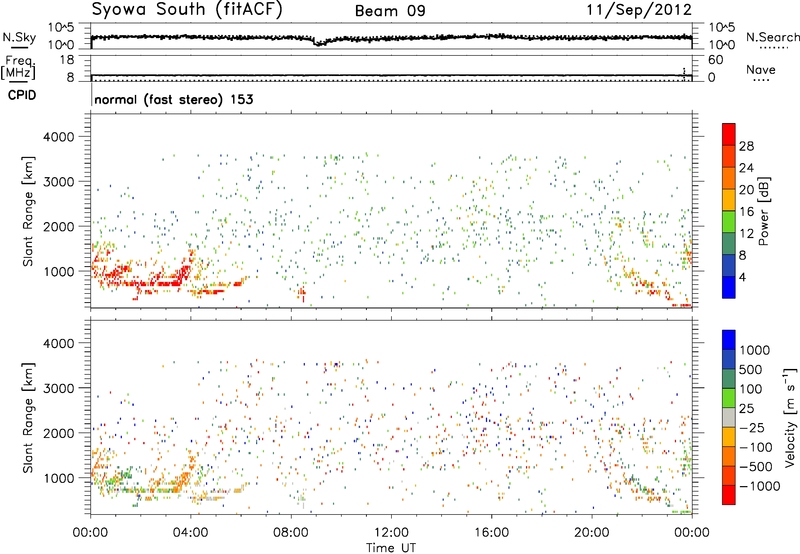Click the red bottom segment of Velocity colorbar
Screen dimensions: 800x554
coord(729,495)
